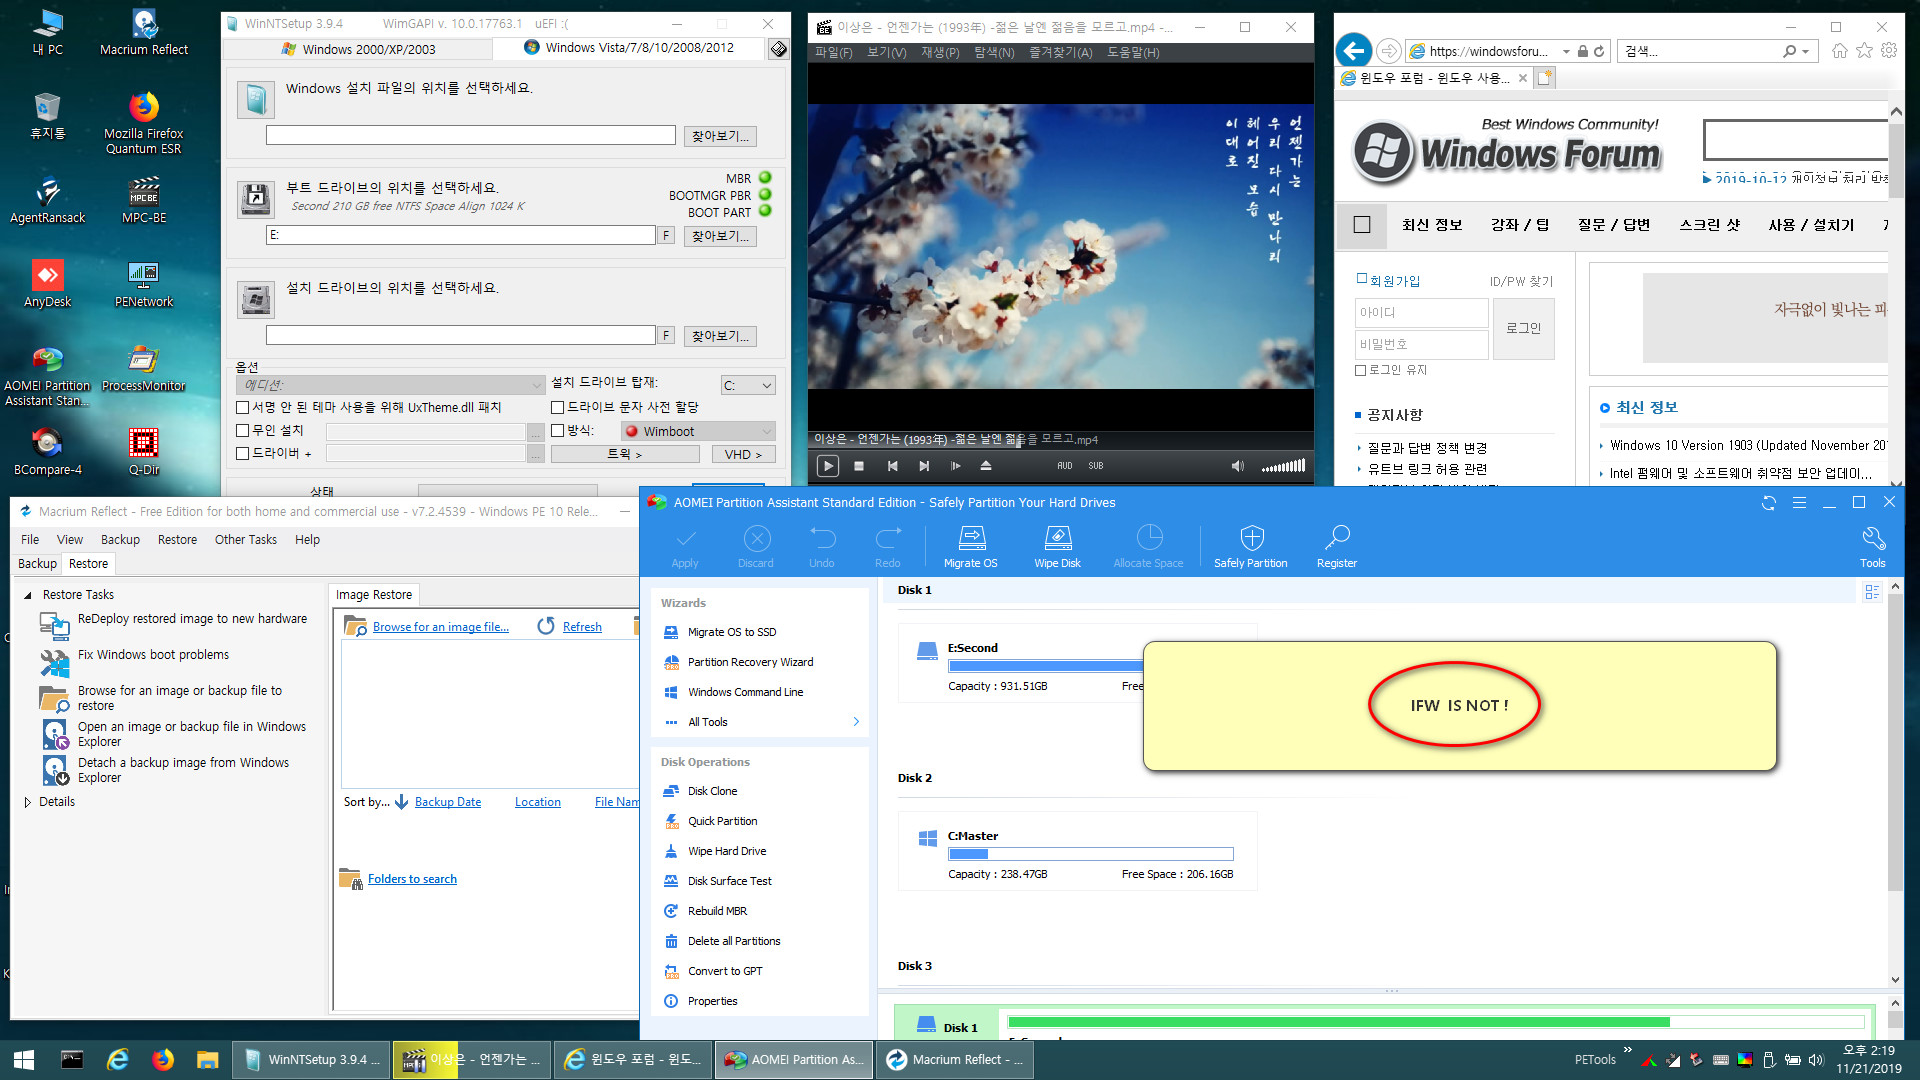1920x1080 pixels.
Task: Click boot drive path field E:
Action: point(460,235)
